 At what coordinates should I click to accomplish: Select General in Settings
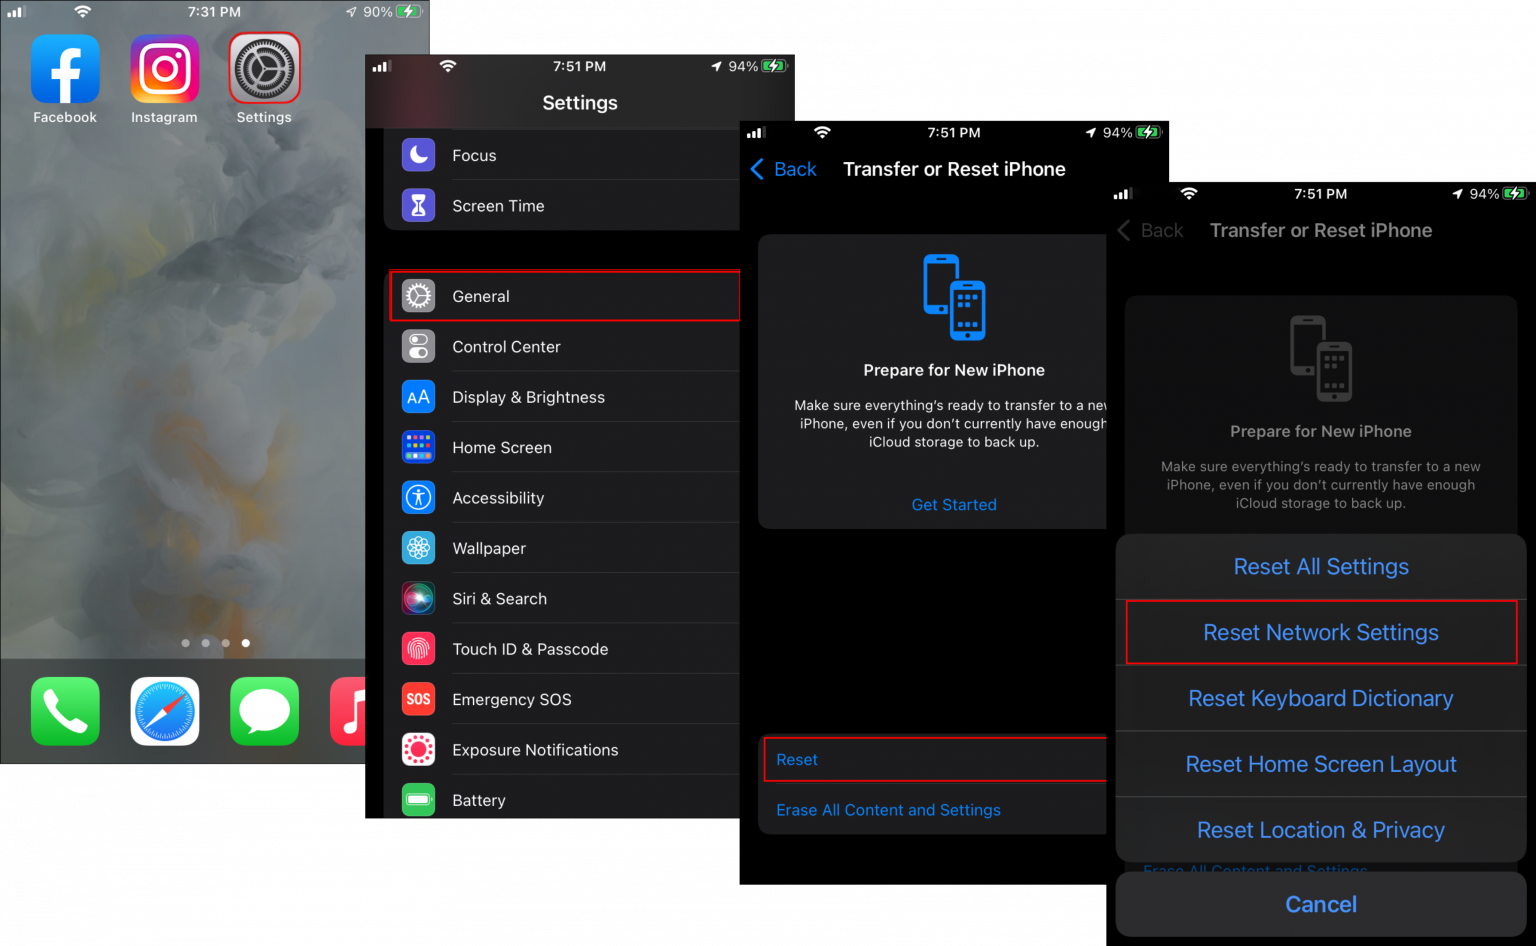tap(481, 296)
